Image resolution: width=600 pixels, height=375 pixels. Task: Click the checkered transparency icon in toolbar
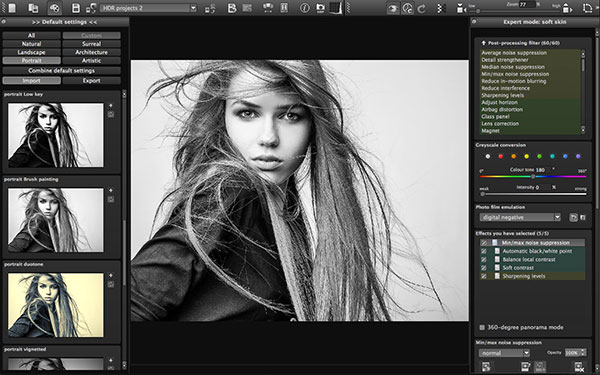(441, 8)
